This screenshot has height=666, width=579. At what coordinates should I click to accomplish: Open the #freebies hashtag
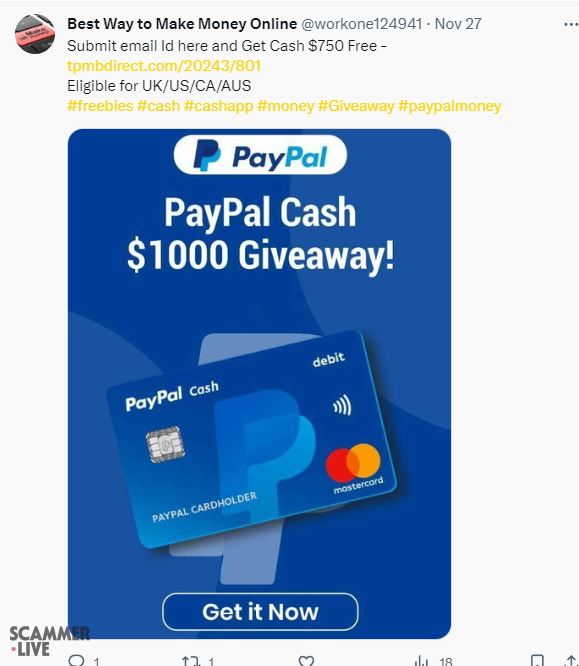click(x=100, y=106)
